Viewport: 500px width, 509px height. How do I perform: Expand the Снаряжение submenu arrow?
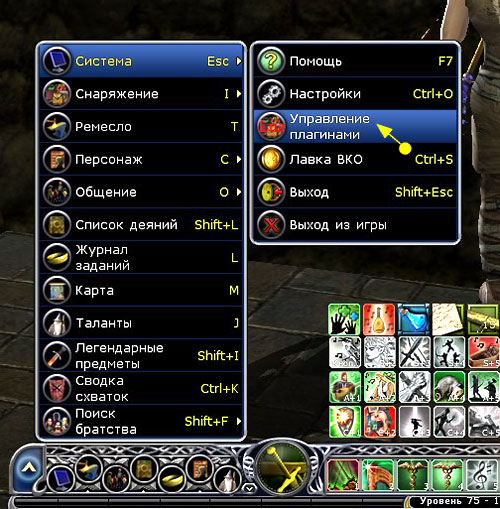pyautogui.click(x=239, y=94)
